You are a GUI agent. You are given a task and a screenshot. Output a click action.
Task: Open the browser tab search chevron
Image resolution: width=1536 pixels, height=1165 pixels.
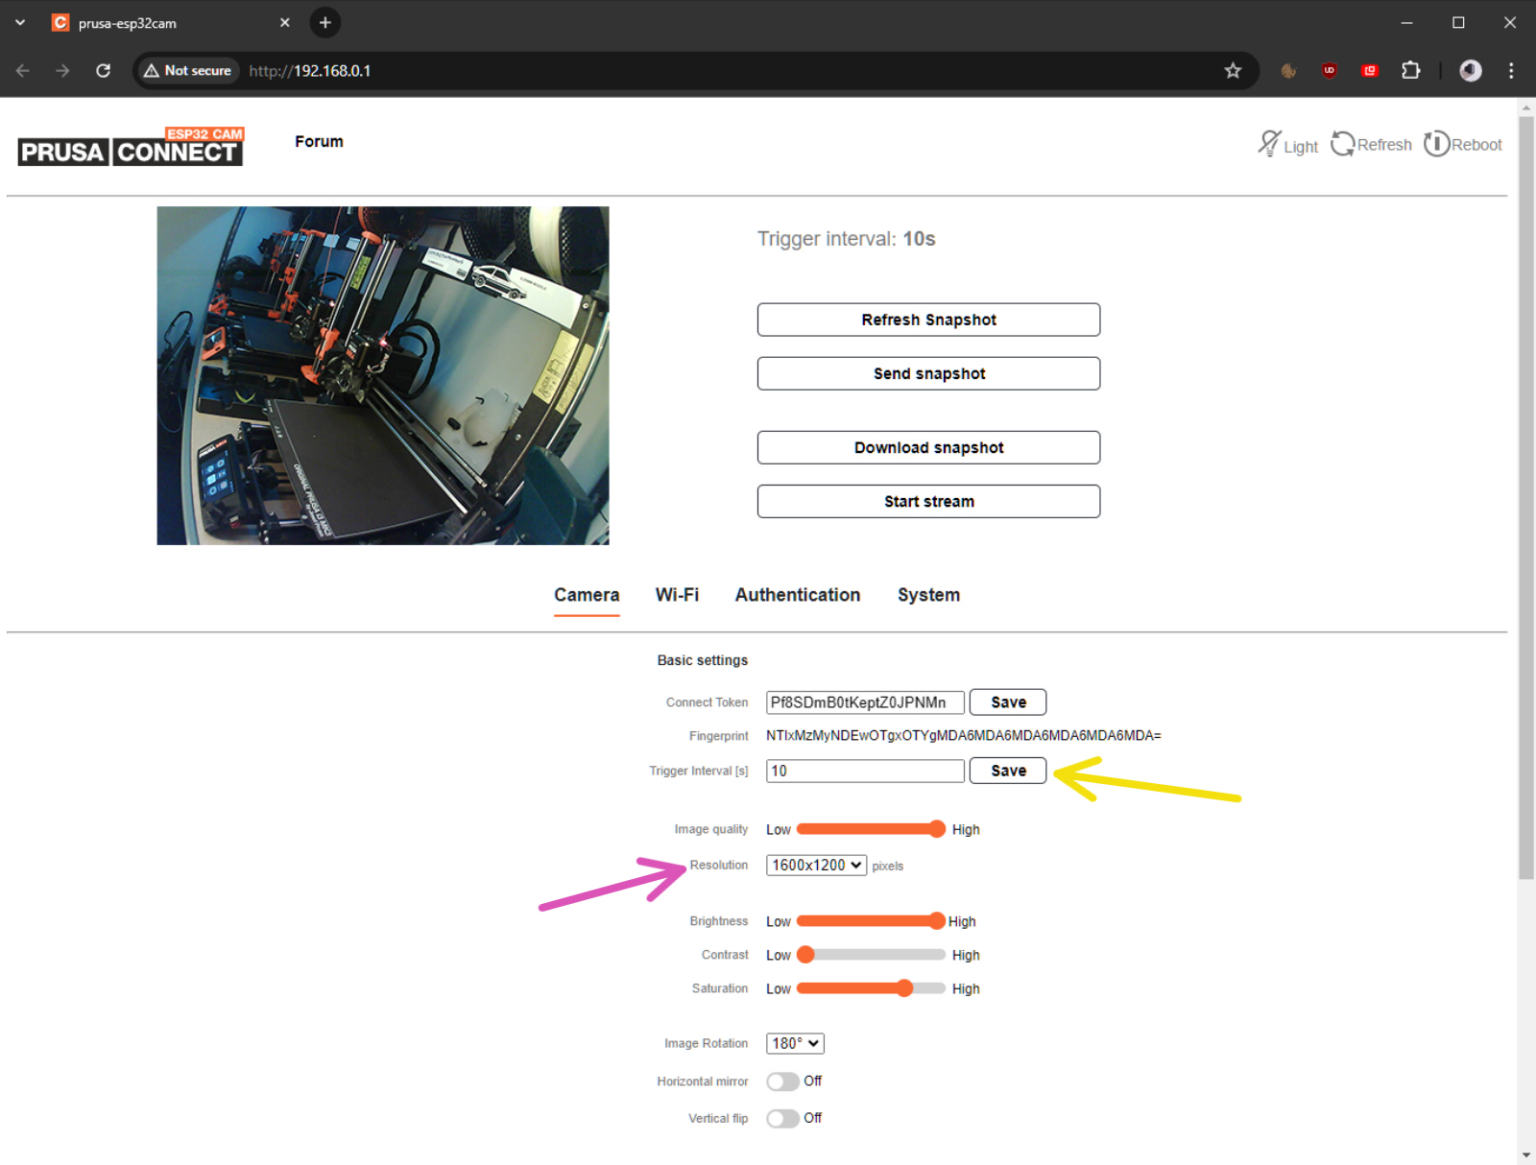(x=20, y=21)
